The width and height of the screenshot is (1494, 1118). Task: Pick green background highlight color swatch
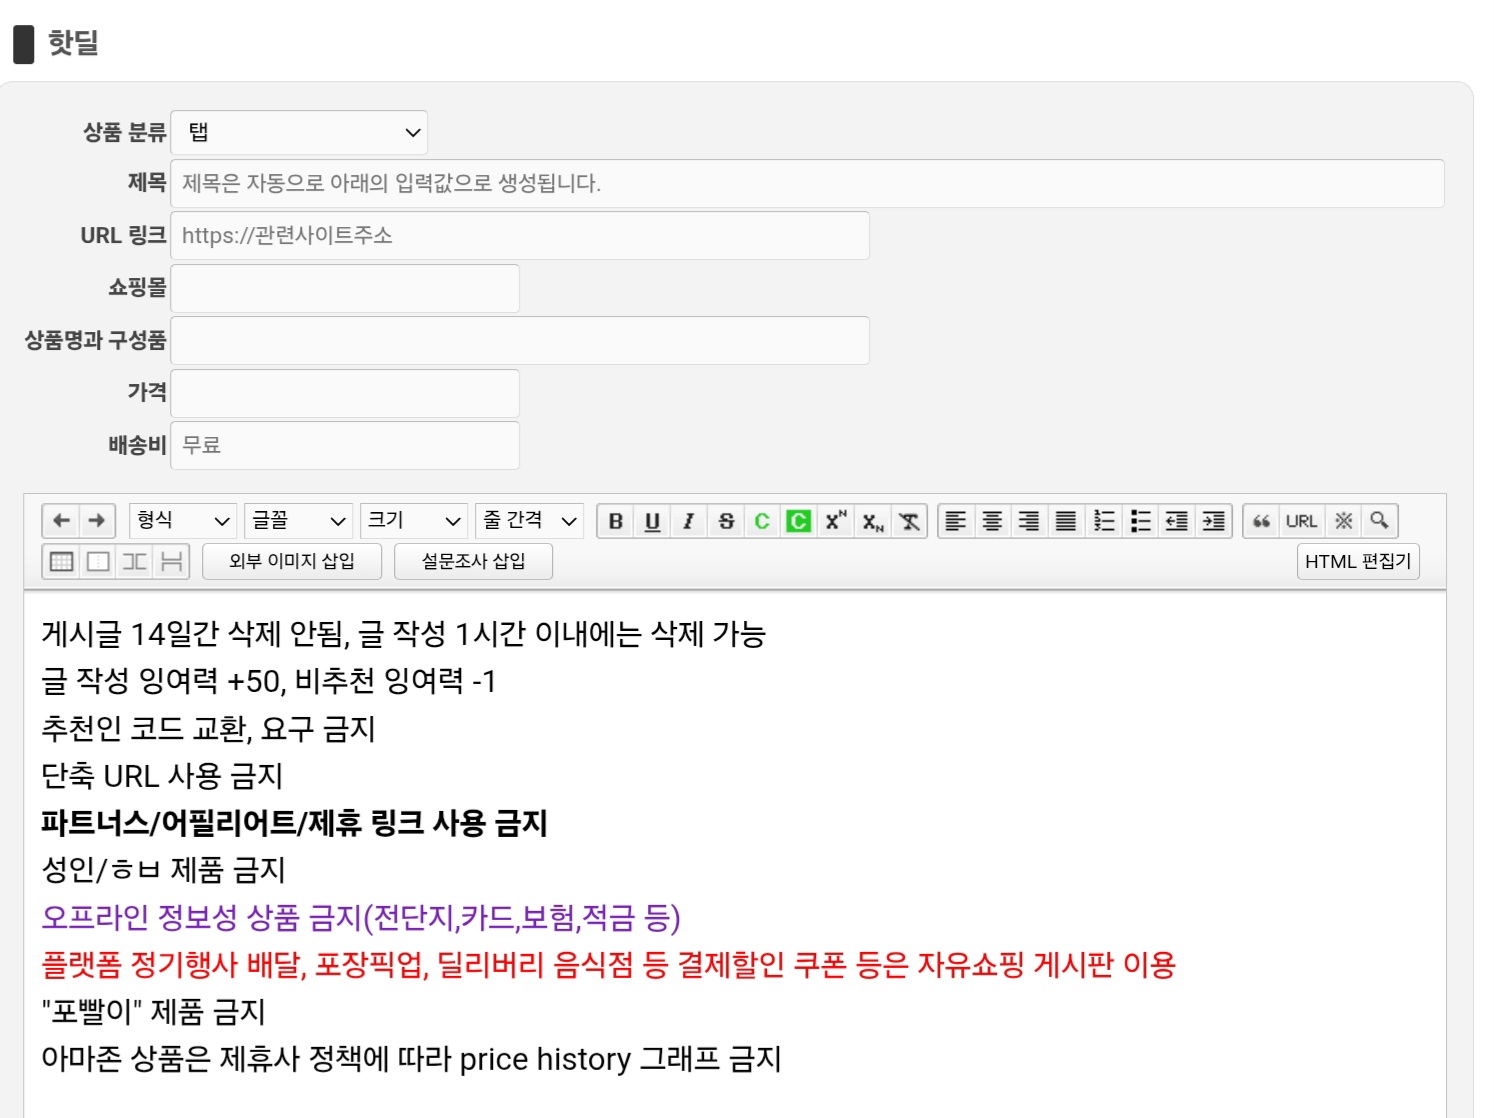click(798, 521)
